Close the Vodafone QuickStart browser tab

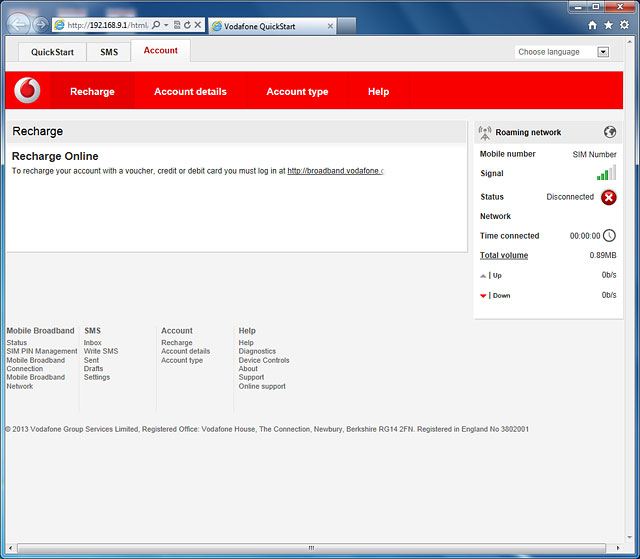coord(330,26)
